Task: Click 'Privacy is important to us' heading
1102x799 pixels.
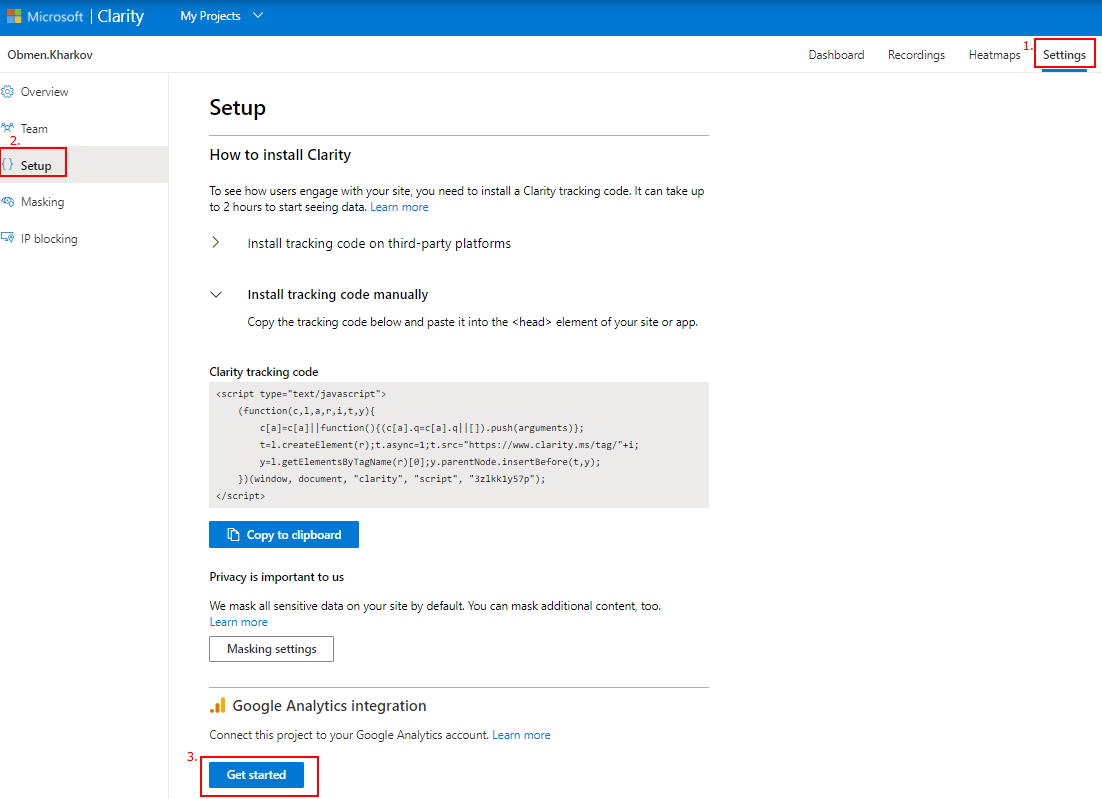Action: 277,577
